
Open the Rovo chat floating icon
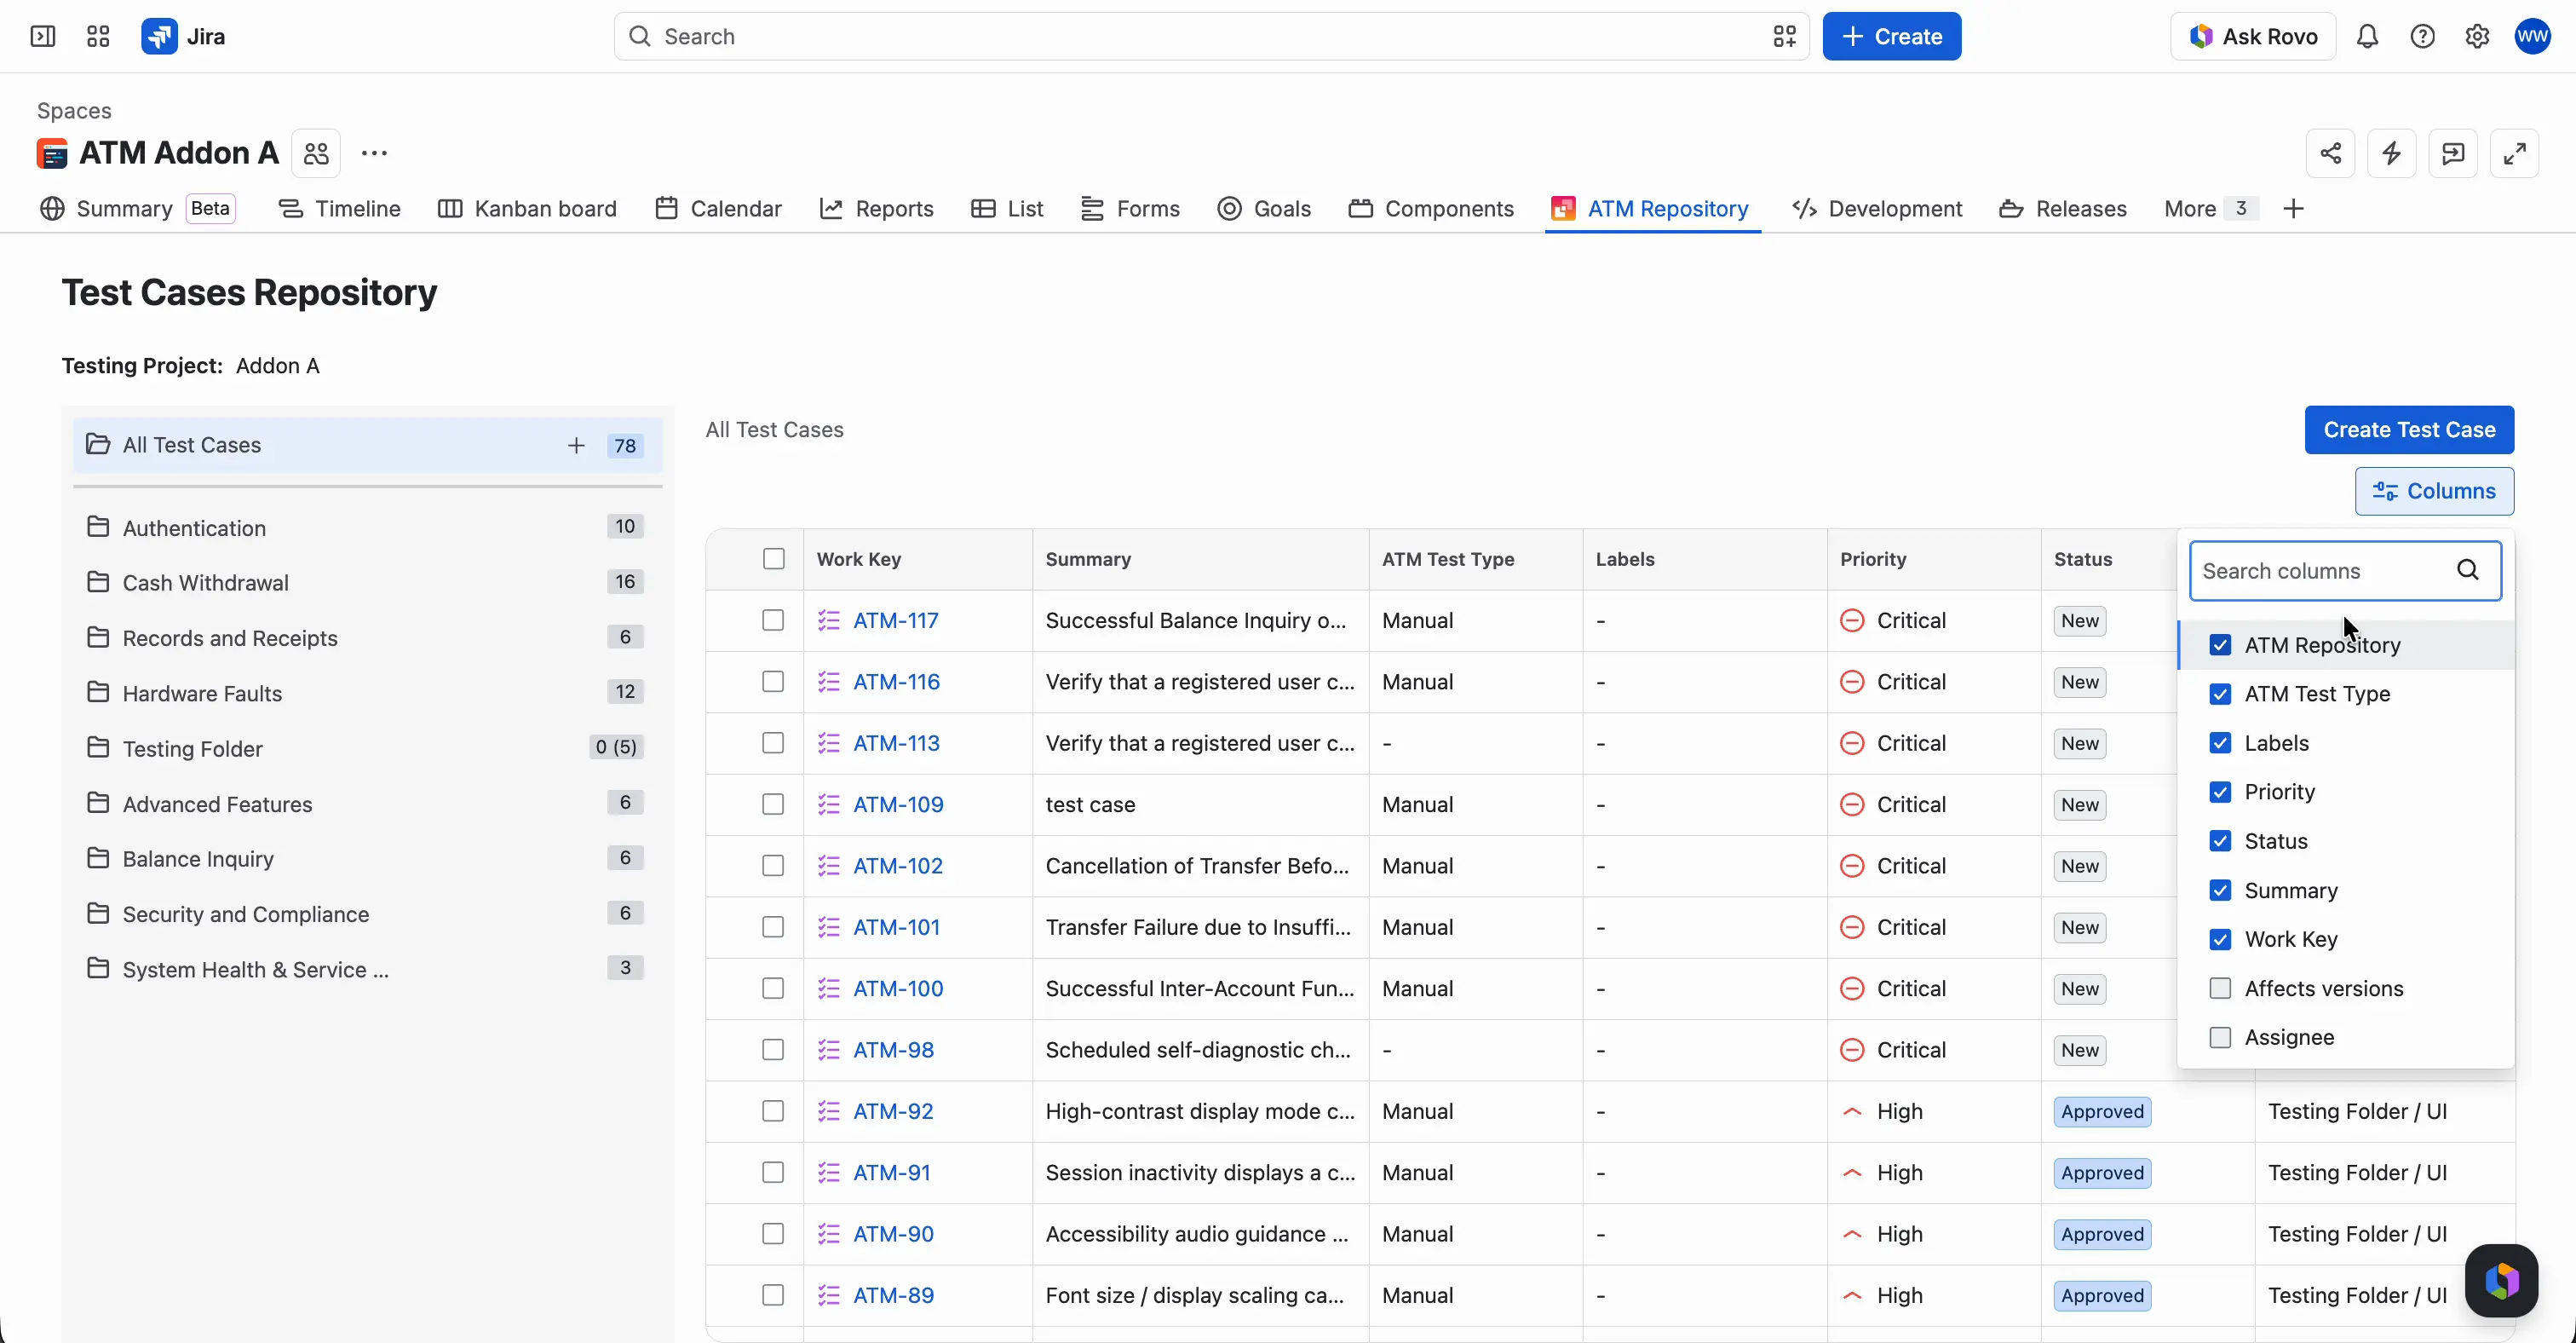tap(2501, 1280)
